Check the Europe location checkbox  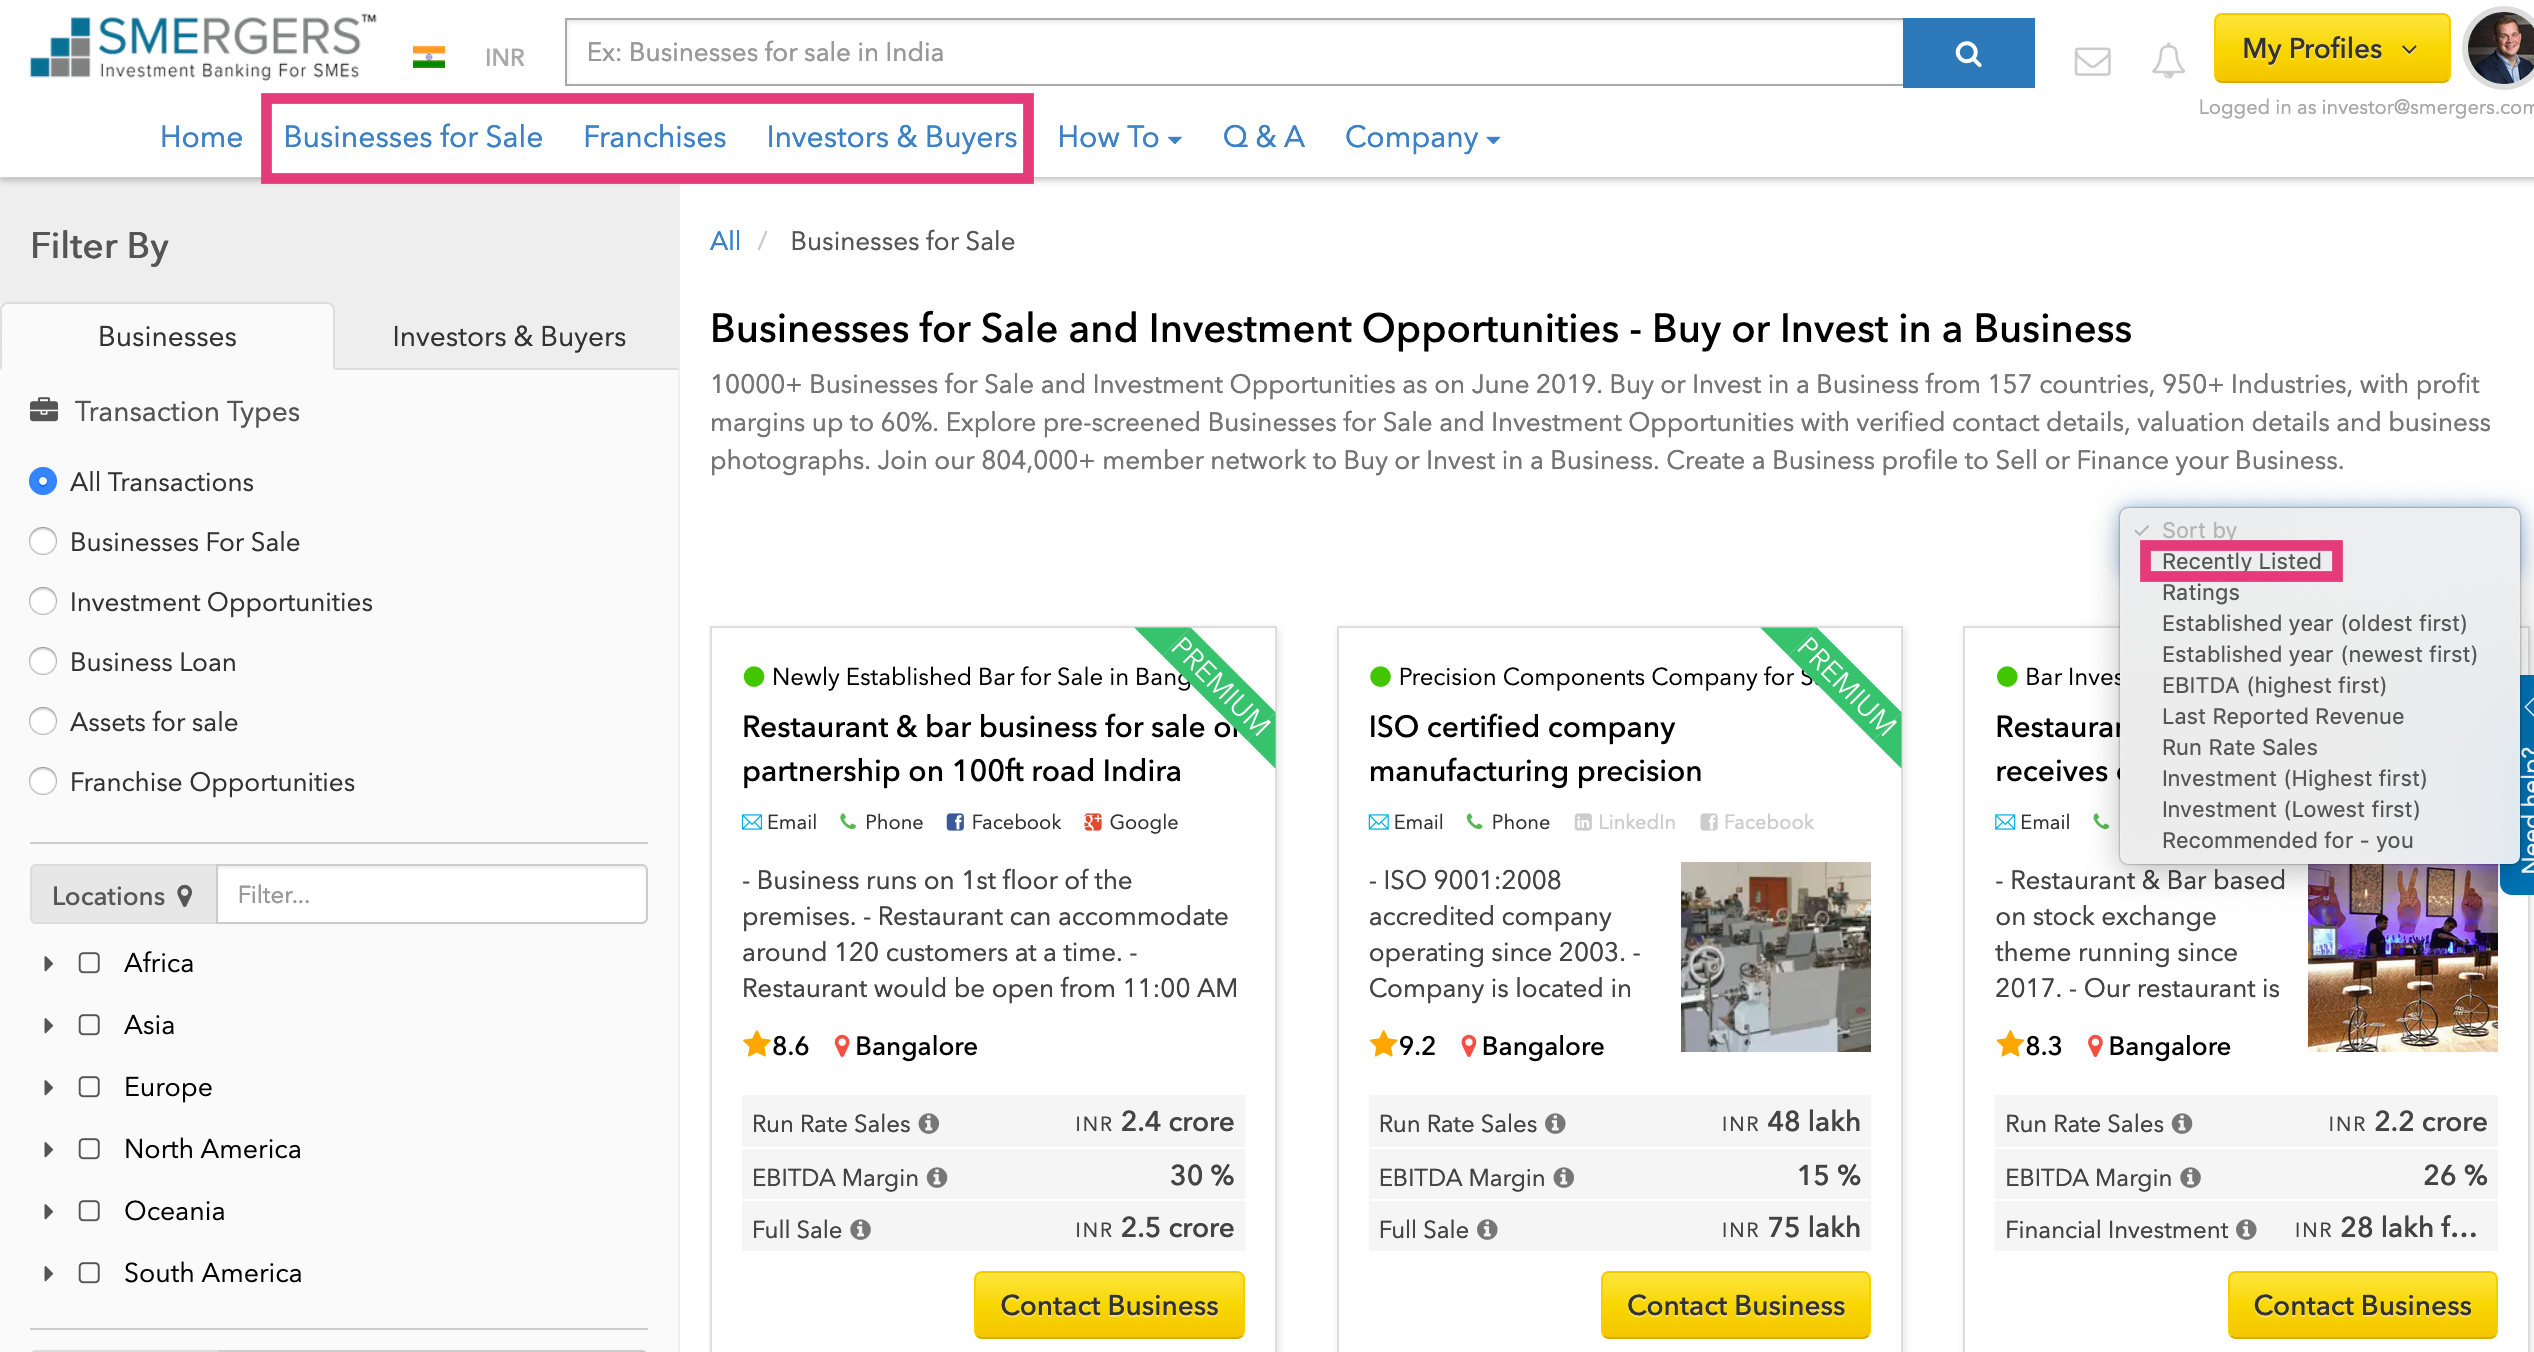[89, 1087]
